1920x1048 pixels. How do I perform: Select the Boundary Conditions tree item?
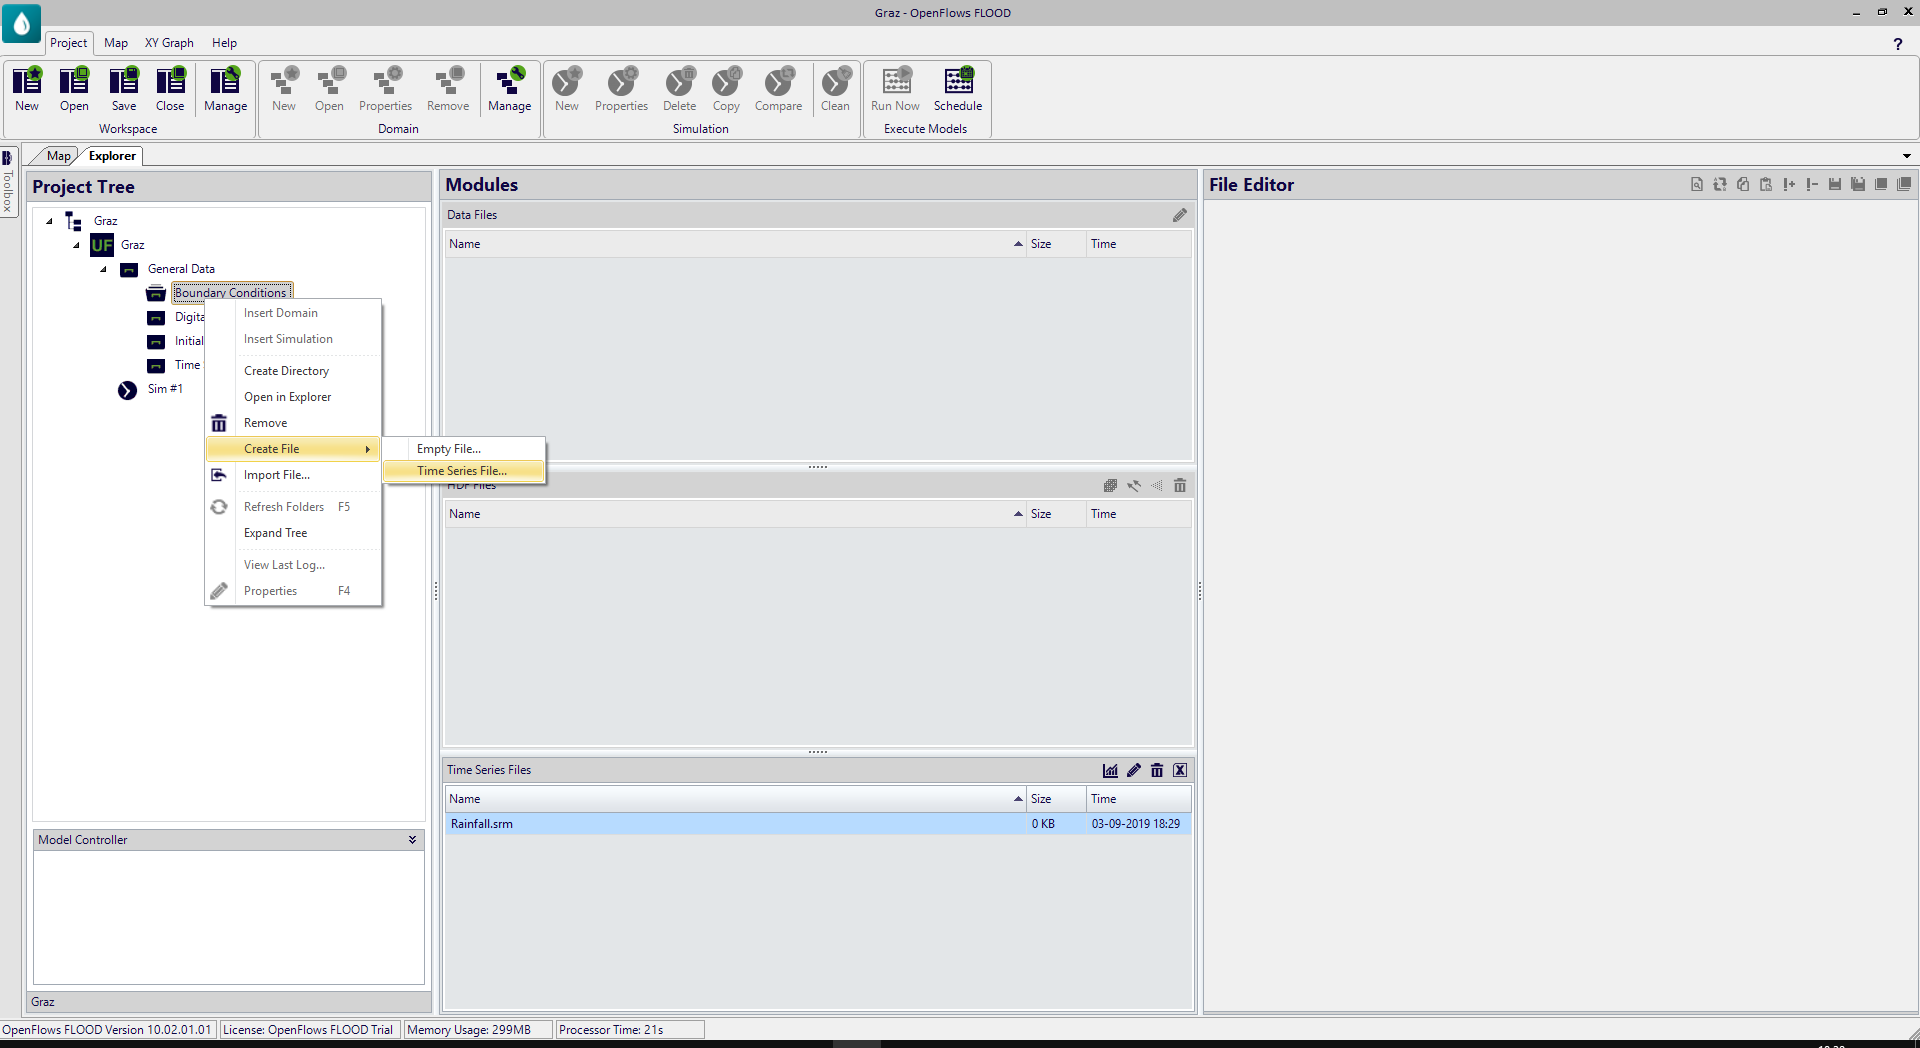pos(232,293)
